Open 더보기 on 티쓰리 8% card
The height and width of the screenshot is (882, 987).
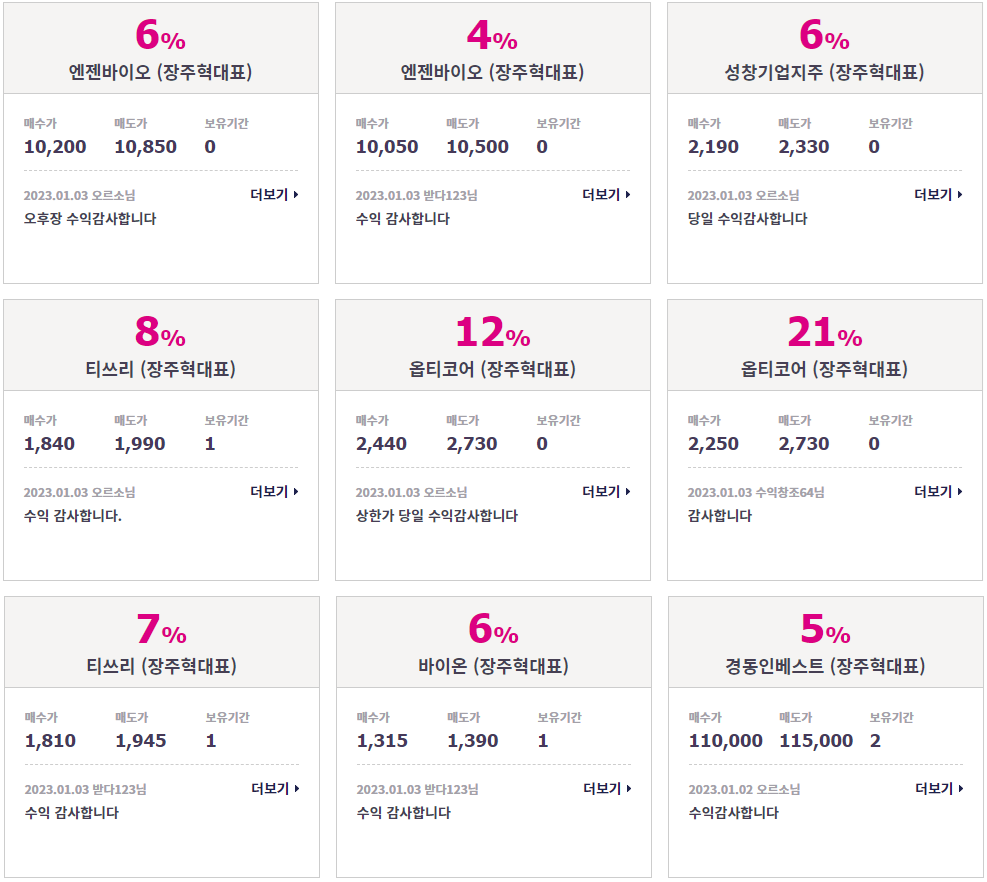pyautogui.click(x=274, y=492)
